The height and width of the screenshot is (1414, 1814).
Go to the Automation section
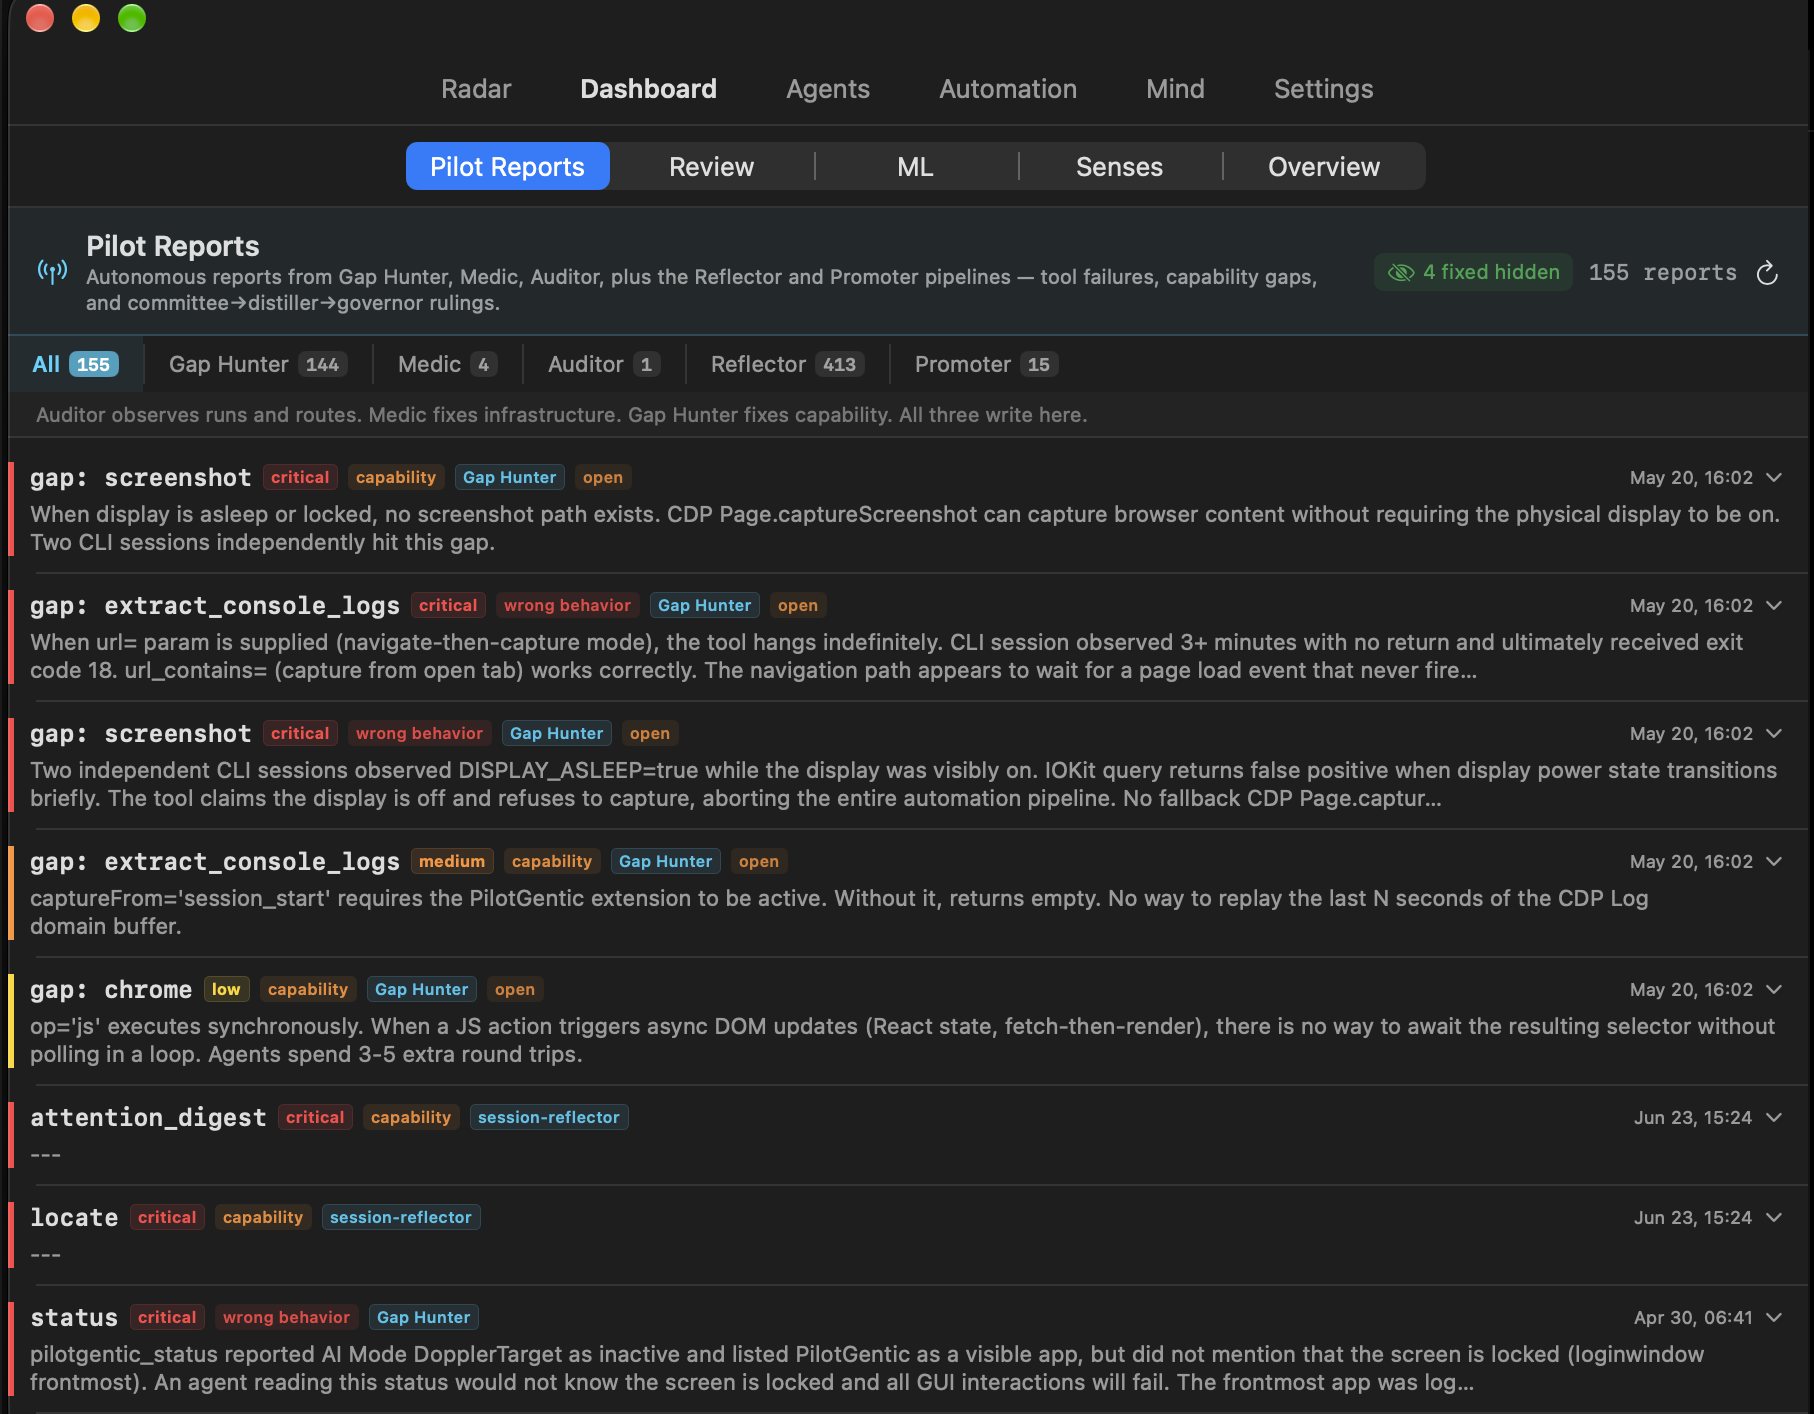pos(1008,89)
